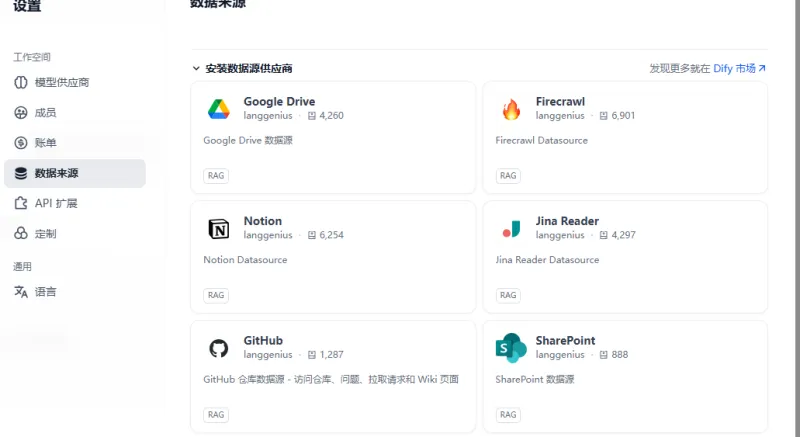Click the 成员 members icon
Image resolution: width=800 pixels, height=437 pixels.
tap(21, 113)
